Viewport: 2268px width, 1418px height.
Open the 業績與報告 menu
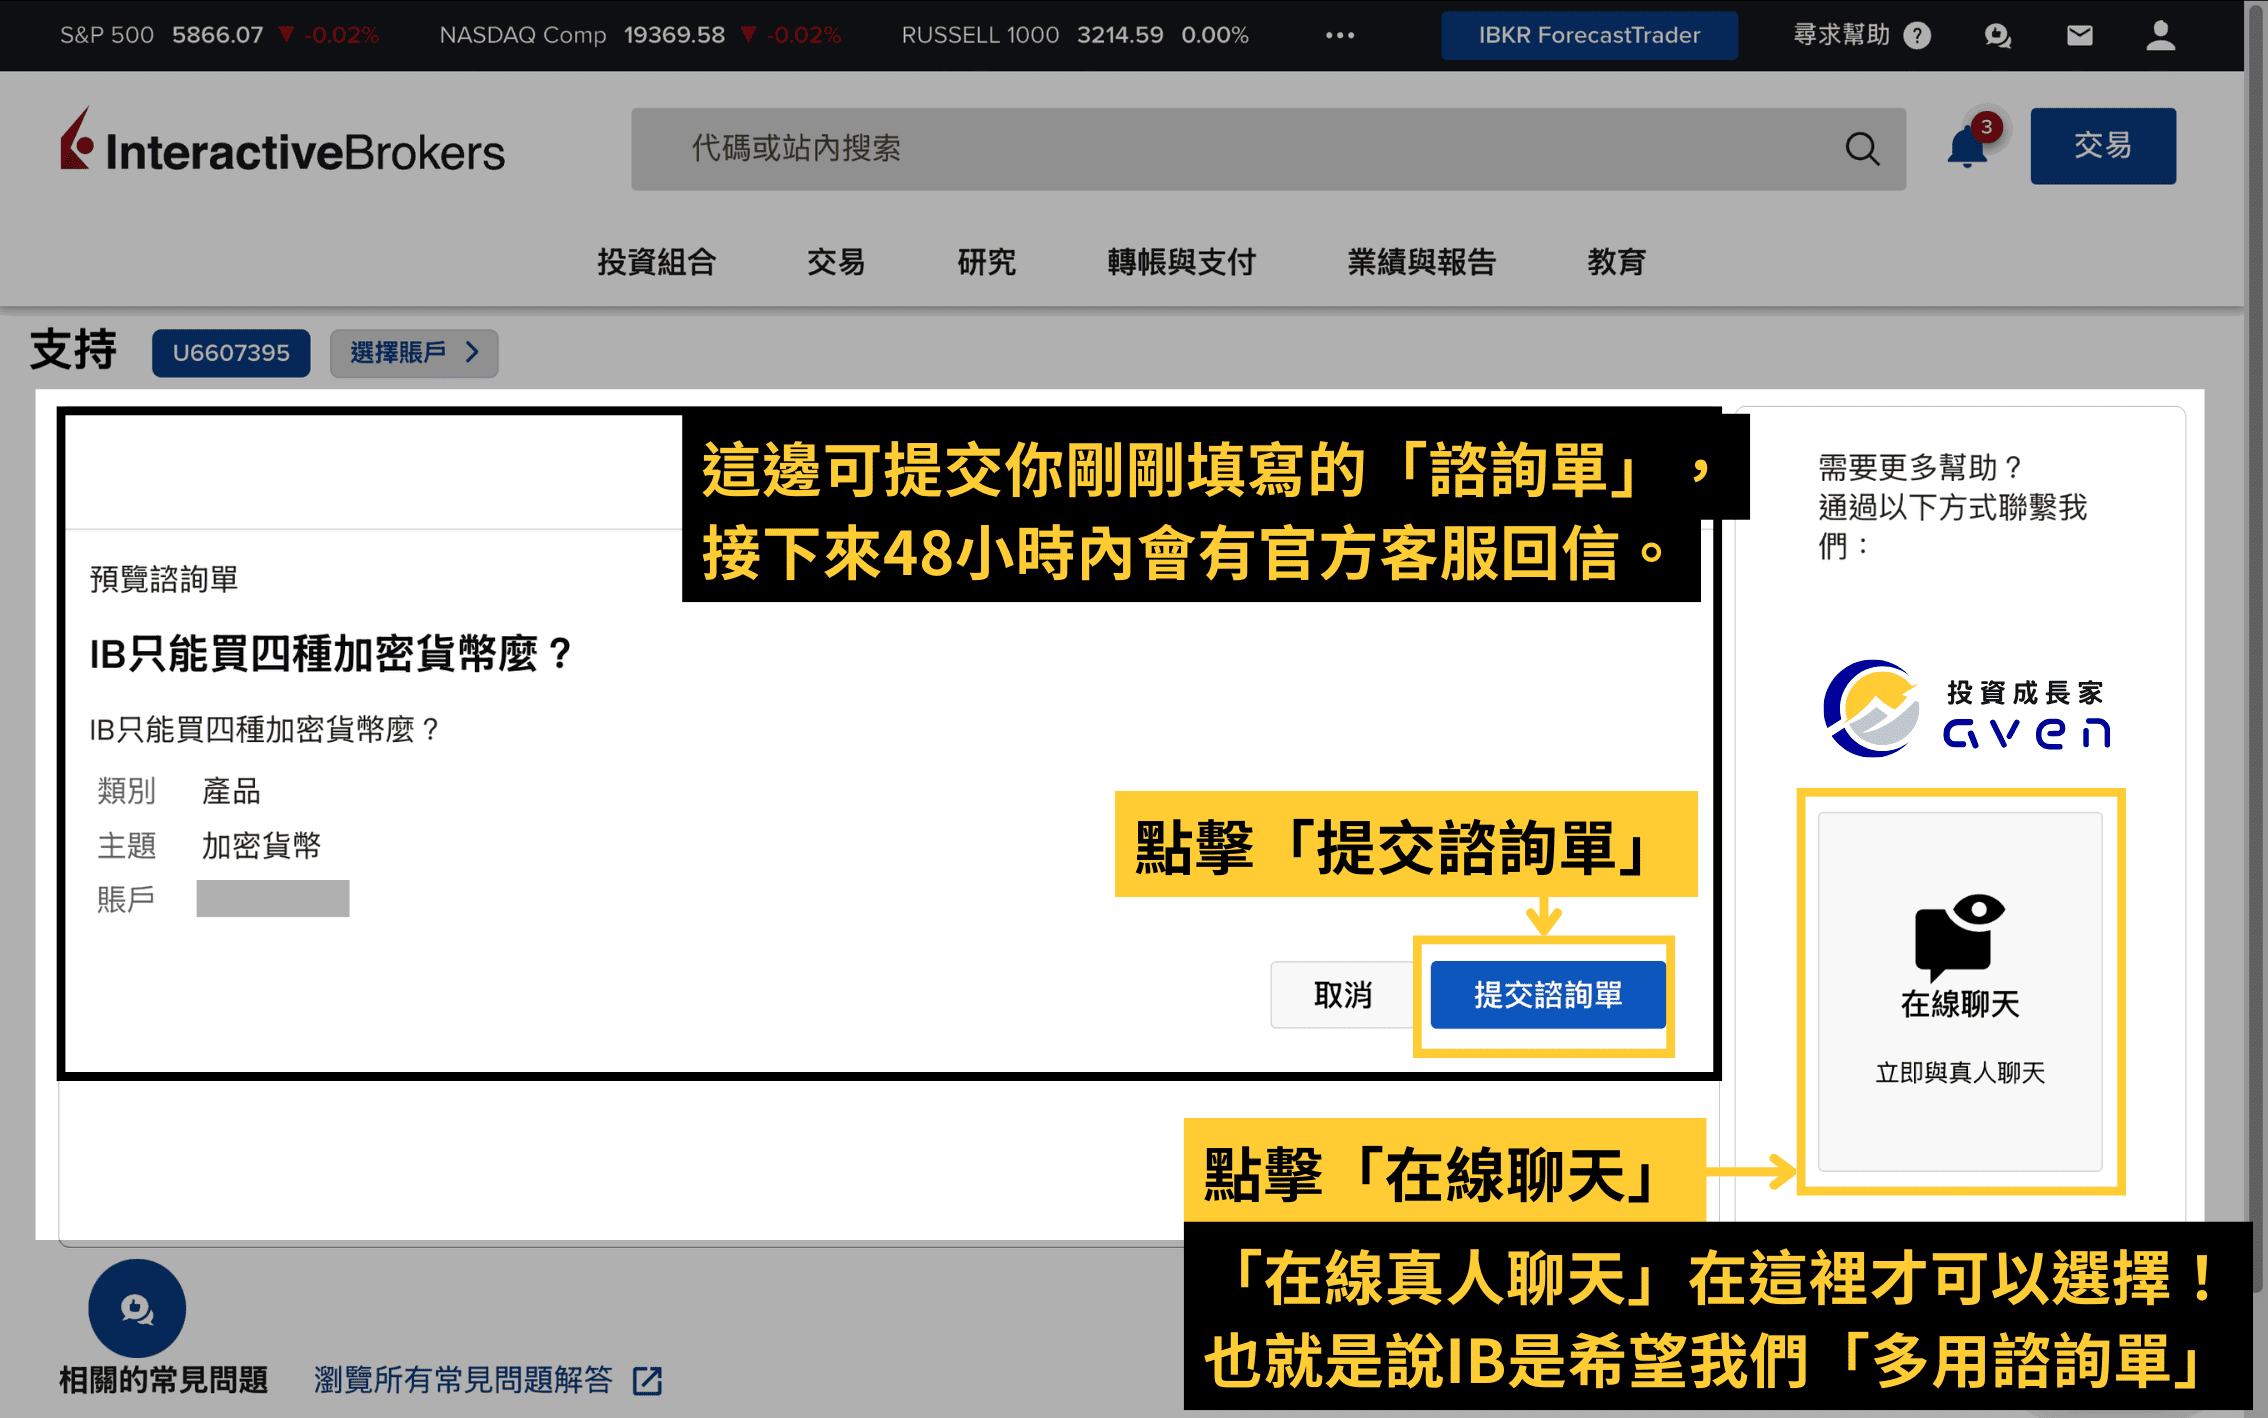pyautogui.click(x=1422, y=262)
